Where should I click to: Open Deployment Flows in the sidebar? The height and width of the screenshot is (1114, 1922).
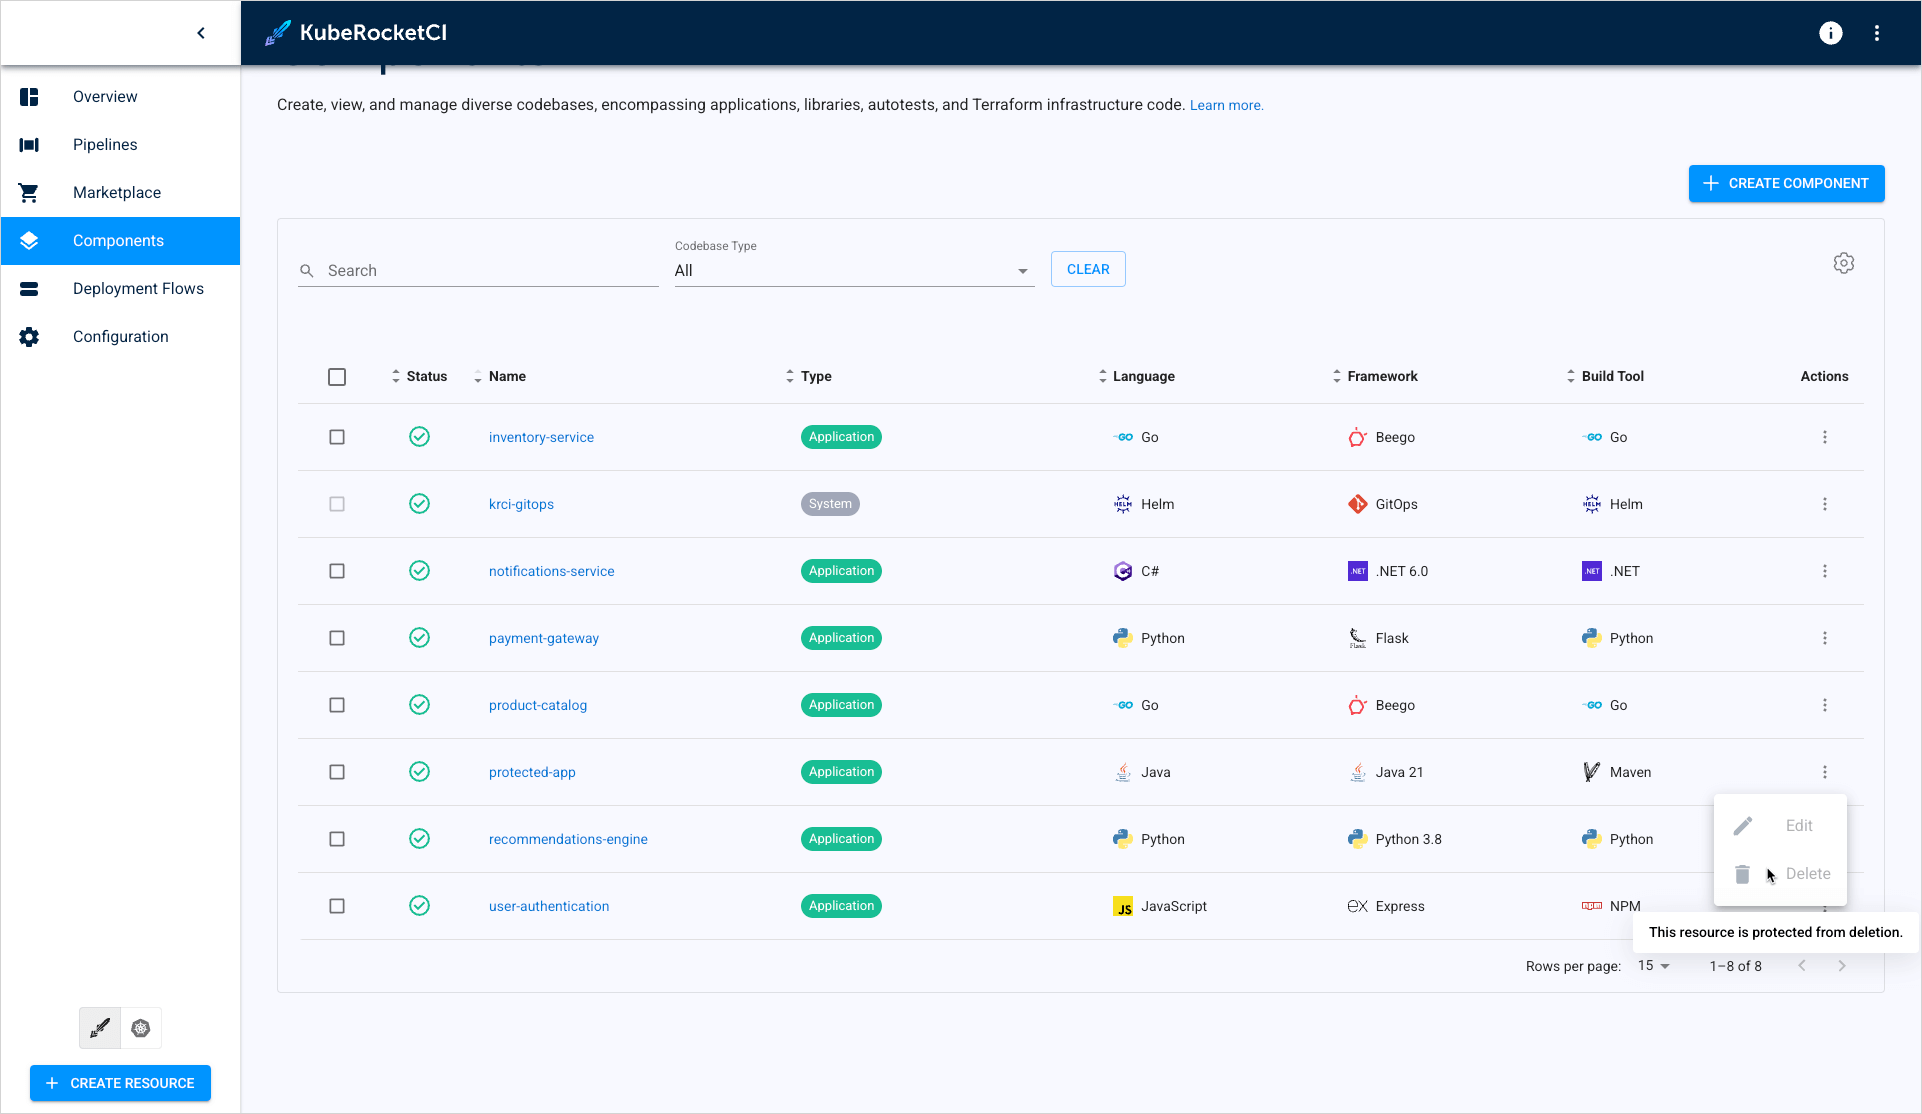point(138,289)
